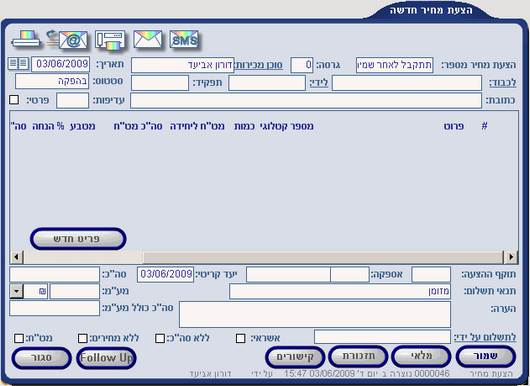Click the מט"ח ליחידה column header
Viewport: 530px width, 386px height.
point(197,126)
